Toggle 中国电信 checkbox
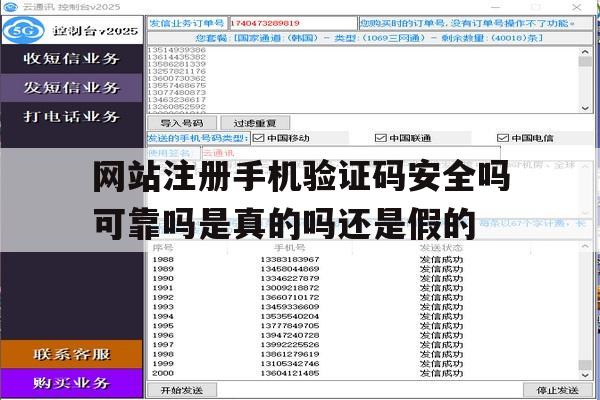 502,138
